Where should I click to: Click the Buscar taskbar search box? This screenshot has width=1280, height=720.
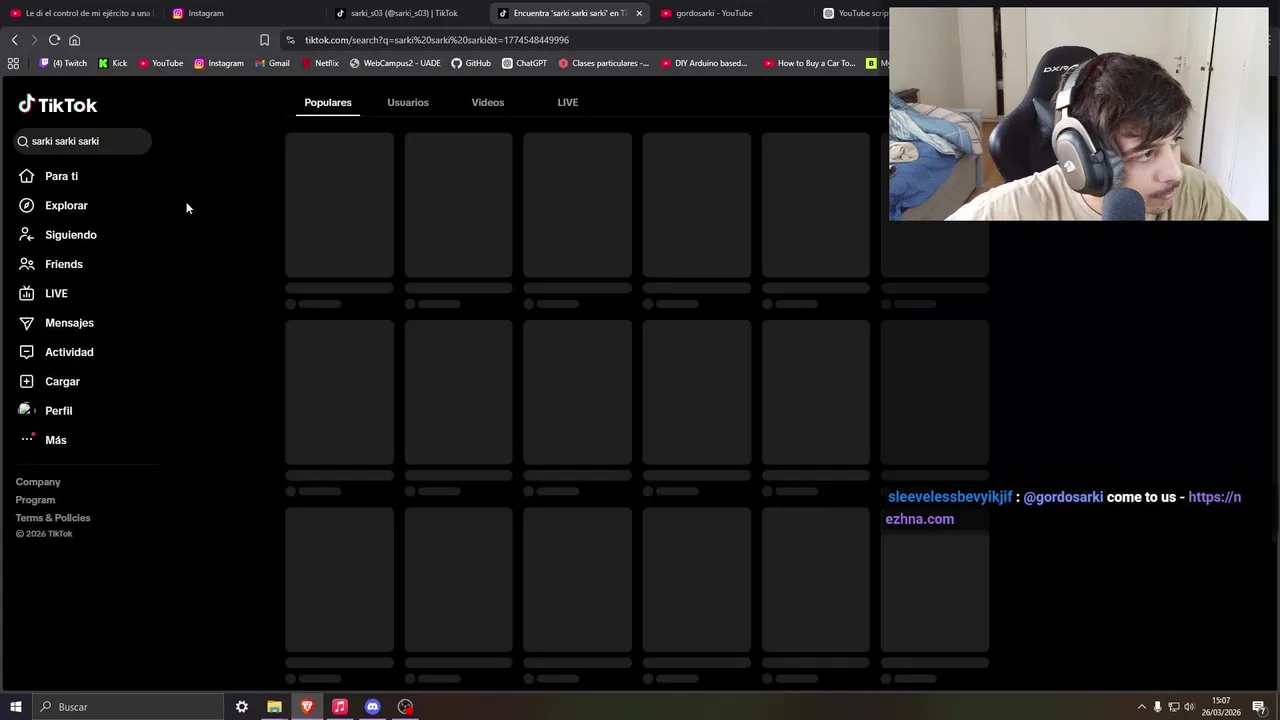tap(128, 707)
